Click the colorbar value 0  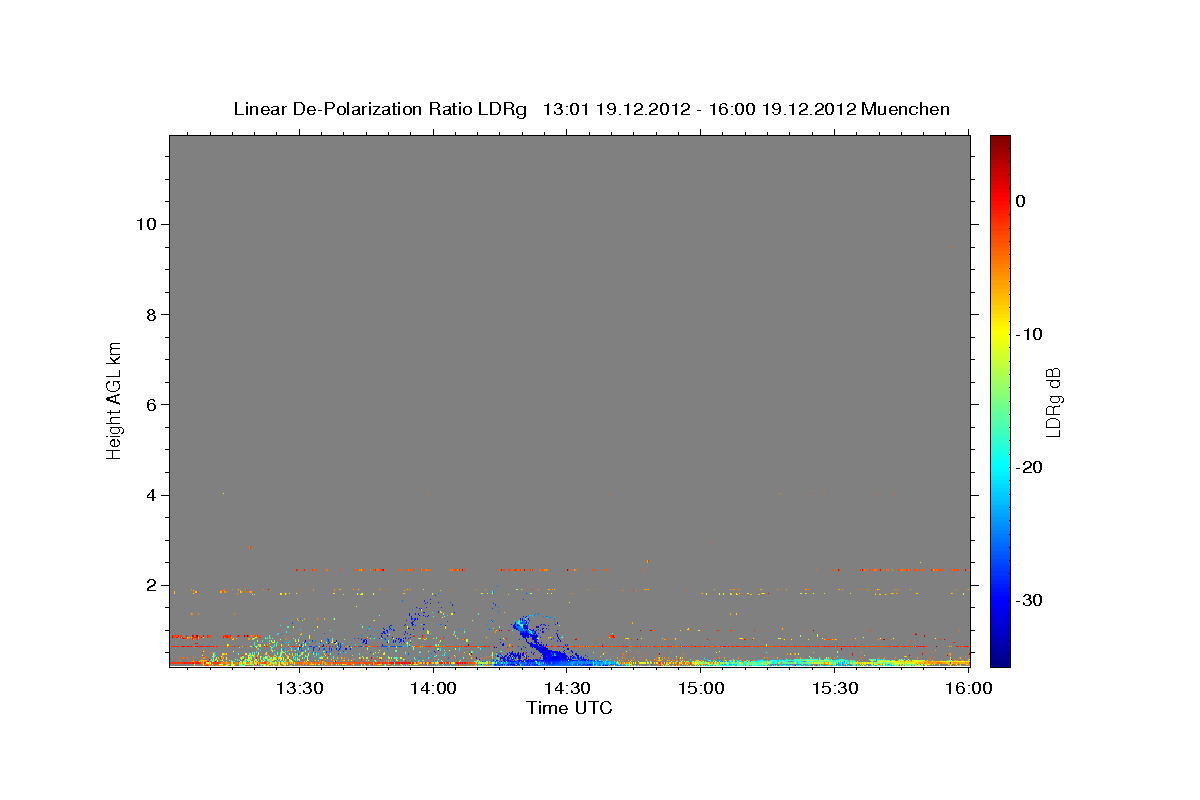click(x=1021, y=201)
